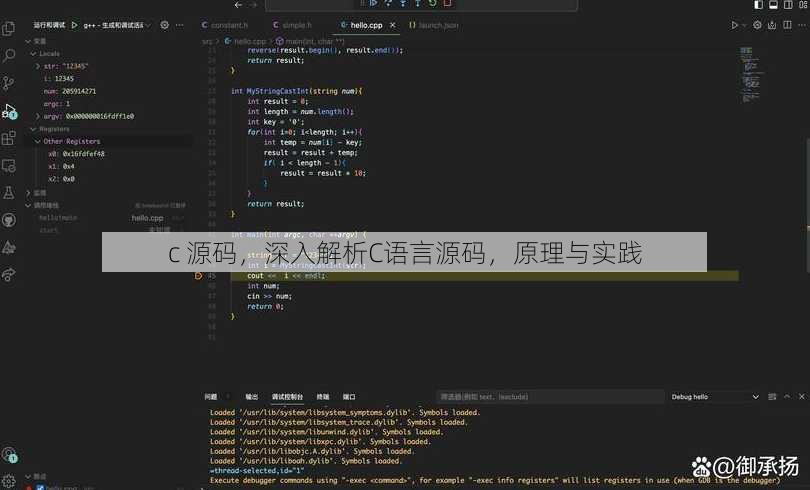Switch to simple.h tab
The width and height of the screenshot is (810, 490).
pyautogui.click(x=292, y=25)
